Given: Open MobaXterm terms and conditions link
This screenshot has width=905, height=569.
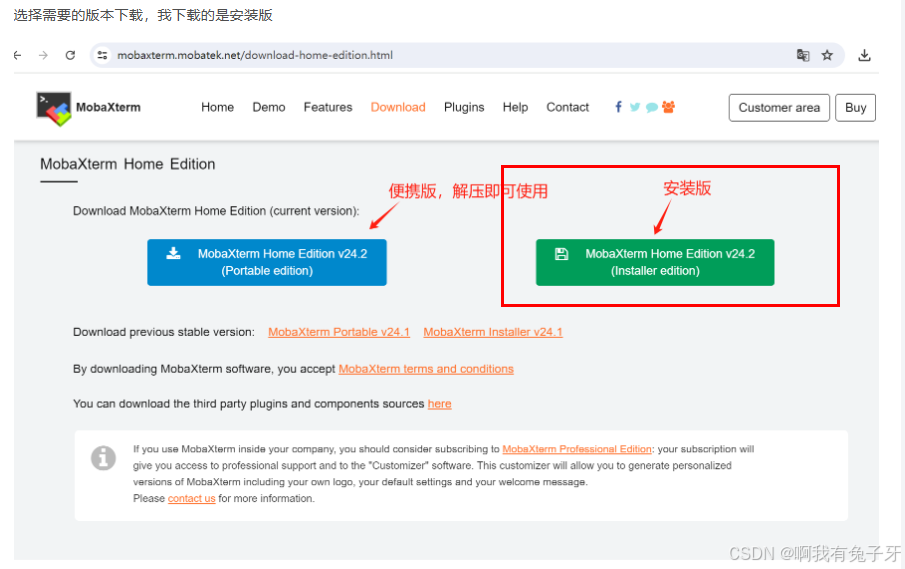Looking at the screenshot, I should pyautogui.click(x=426, y=369).
